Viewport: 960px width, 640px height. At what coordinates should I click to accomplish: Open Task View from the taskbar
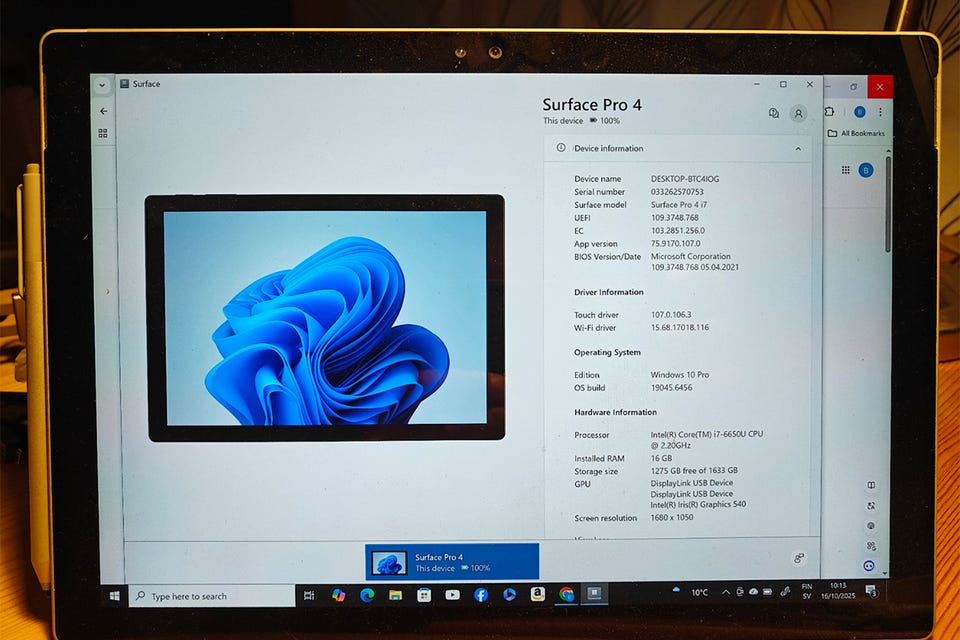click(309, 595)
